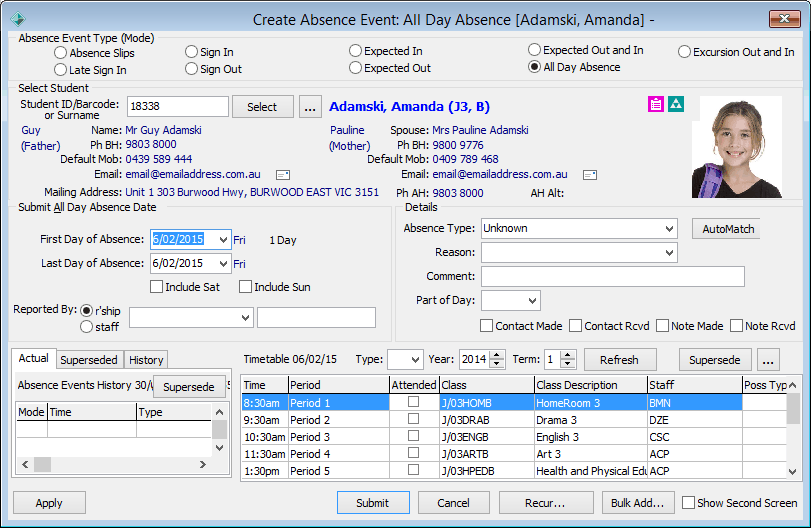Click Supersede in Absence Events History

(189, 387)
